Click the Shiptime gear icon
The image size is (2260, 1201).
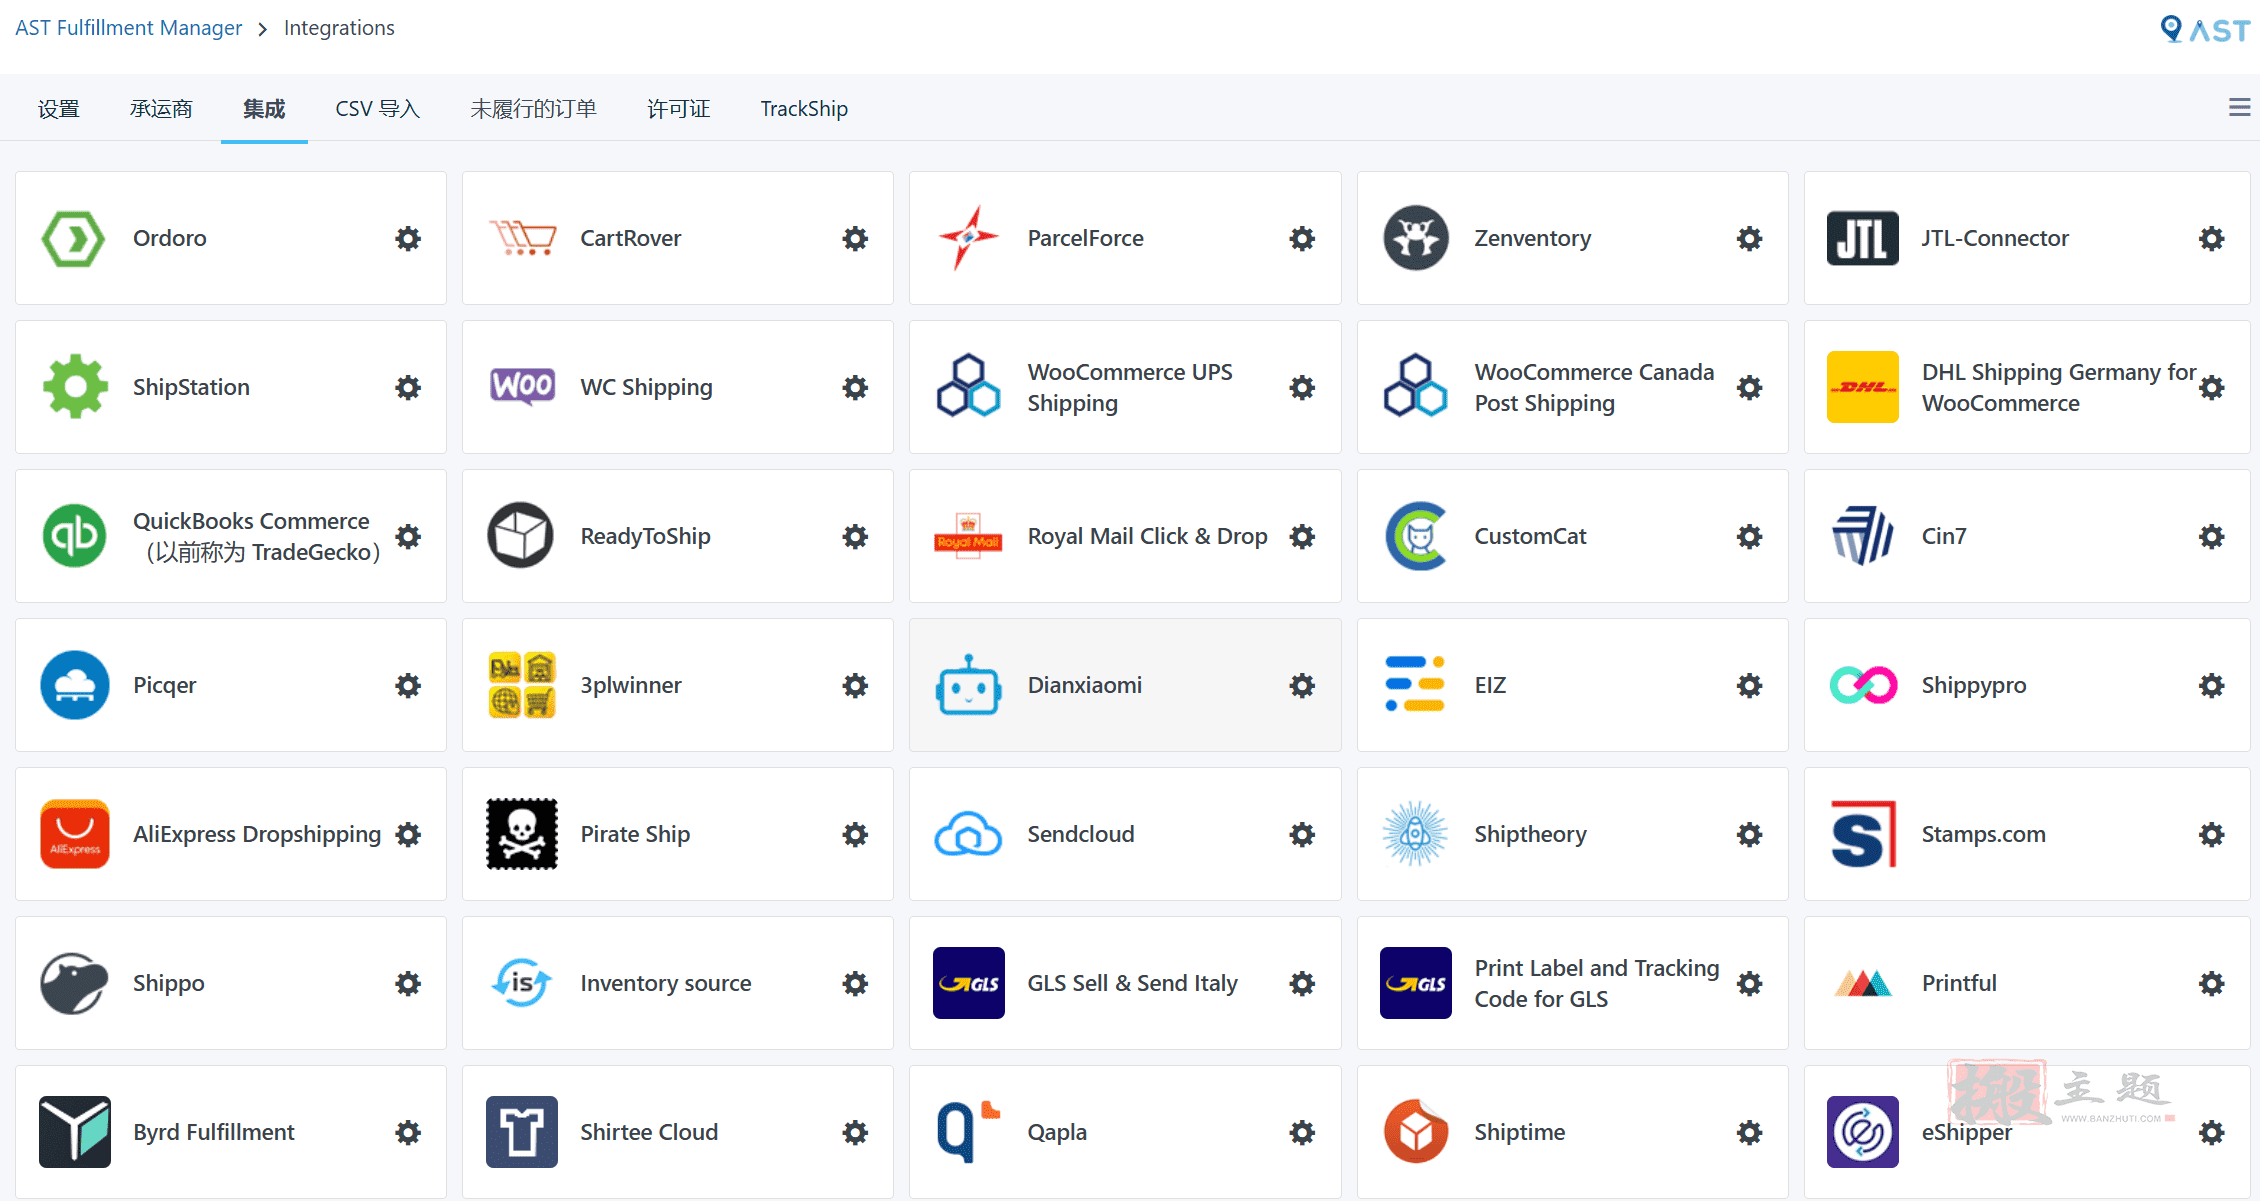[x=1749, y=1132]
